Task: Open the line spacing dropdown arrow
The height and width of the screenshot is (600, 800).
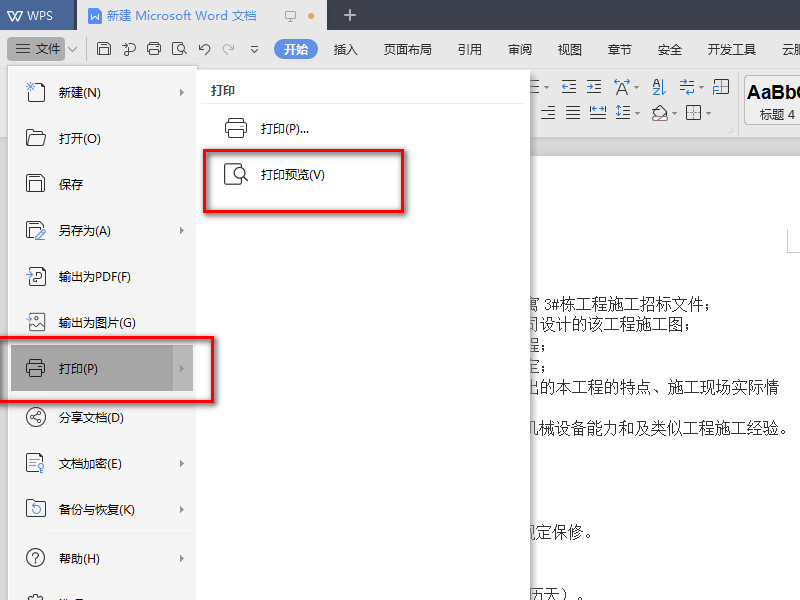Action: (x=637, y=113)
